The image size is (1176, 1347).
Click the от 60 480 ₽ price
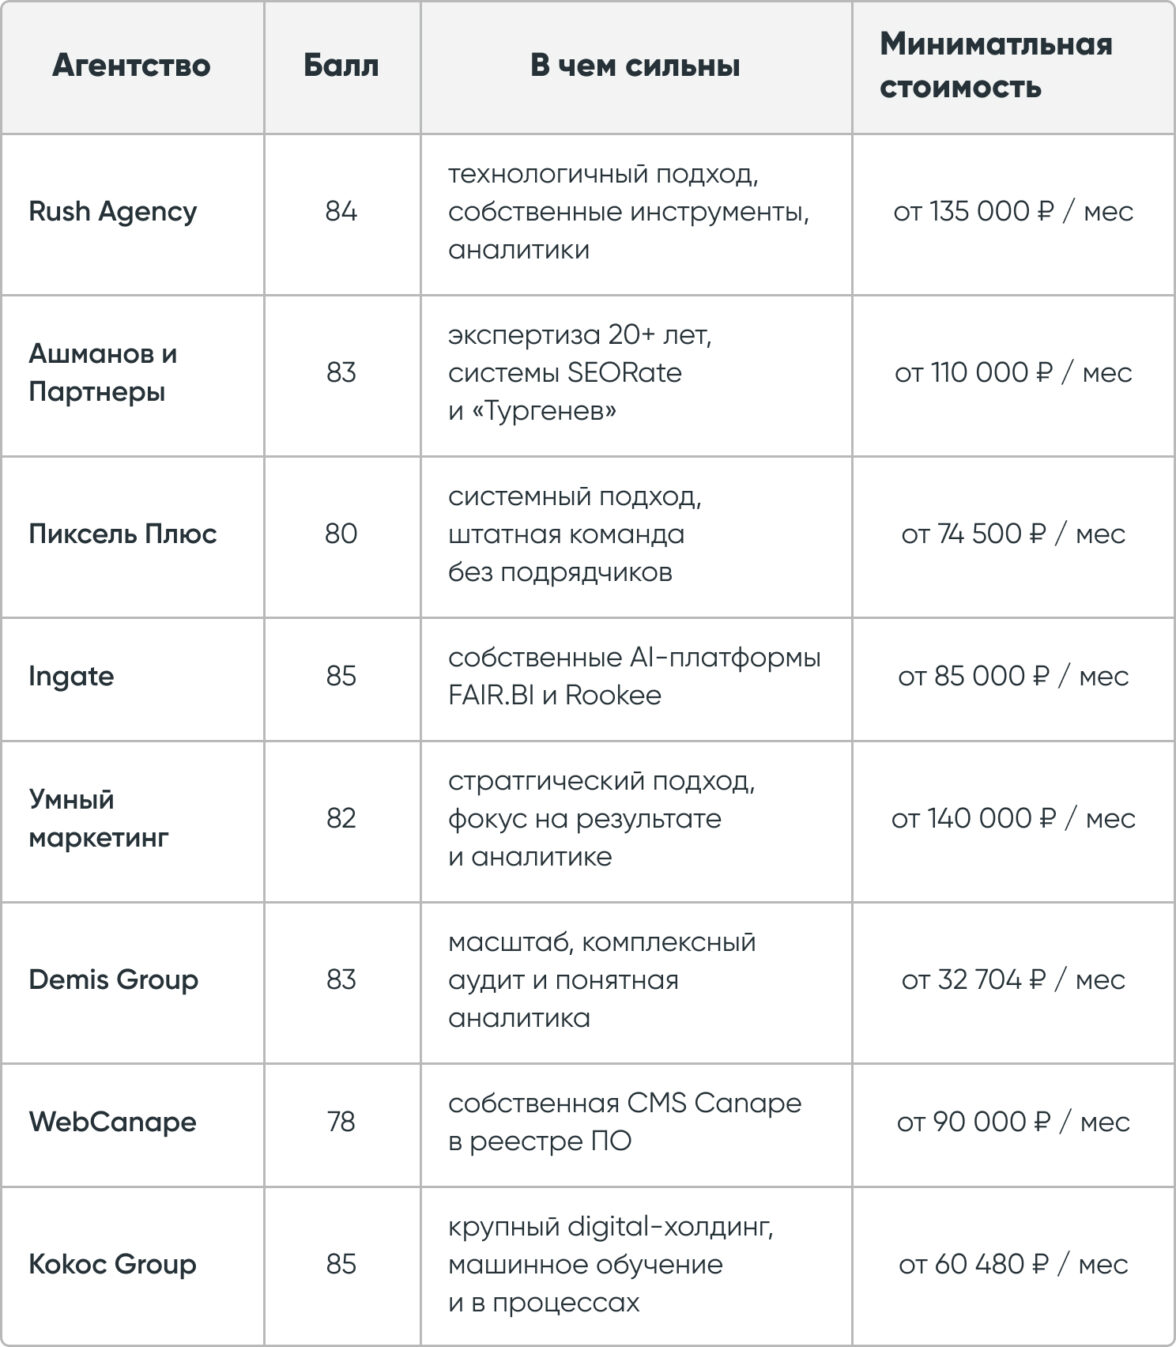1012,1265
